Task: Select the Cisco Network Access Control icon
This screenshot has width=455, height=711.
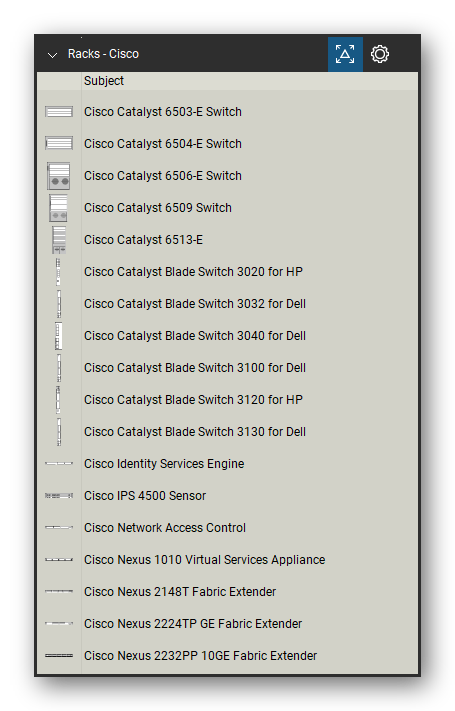Action: (x=59, y=527)
